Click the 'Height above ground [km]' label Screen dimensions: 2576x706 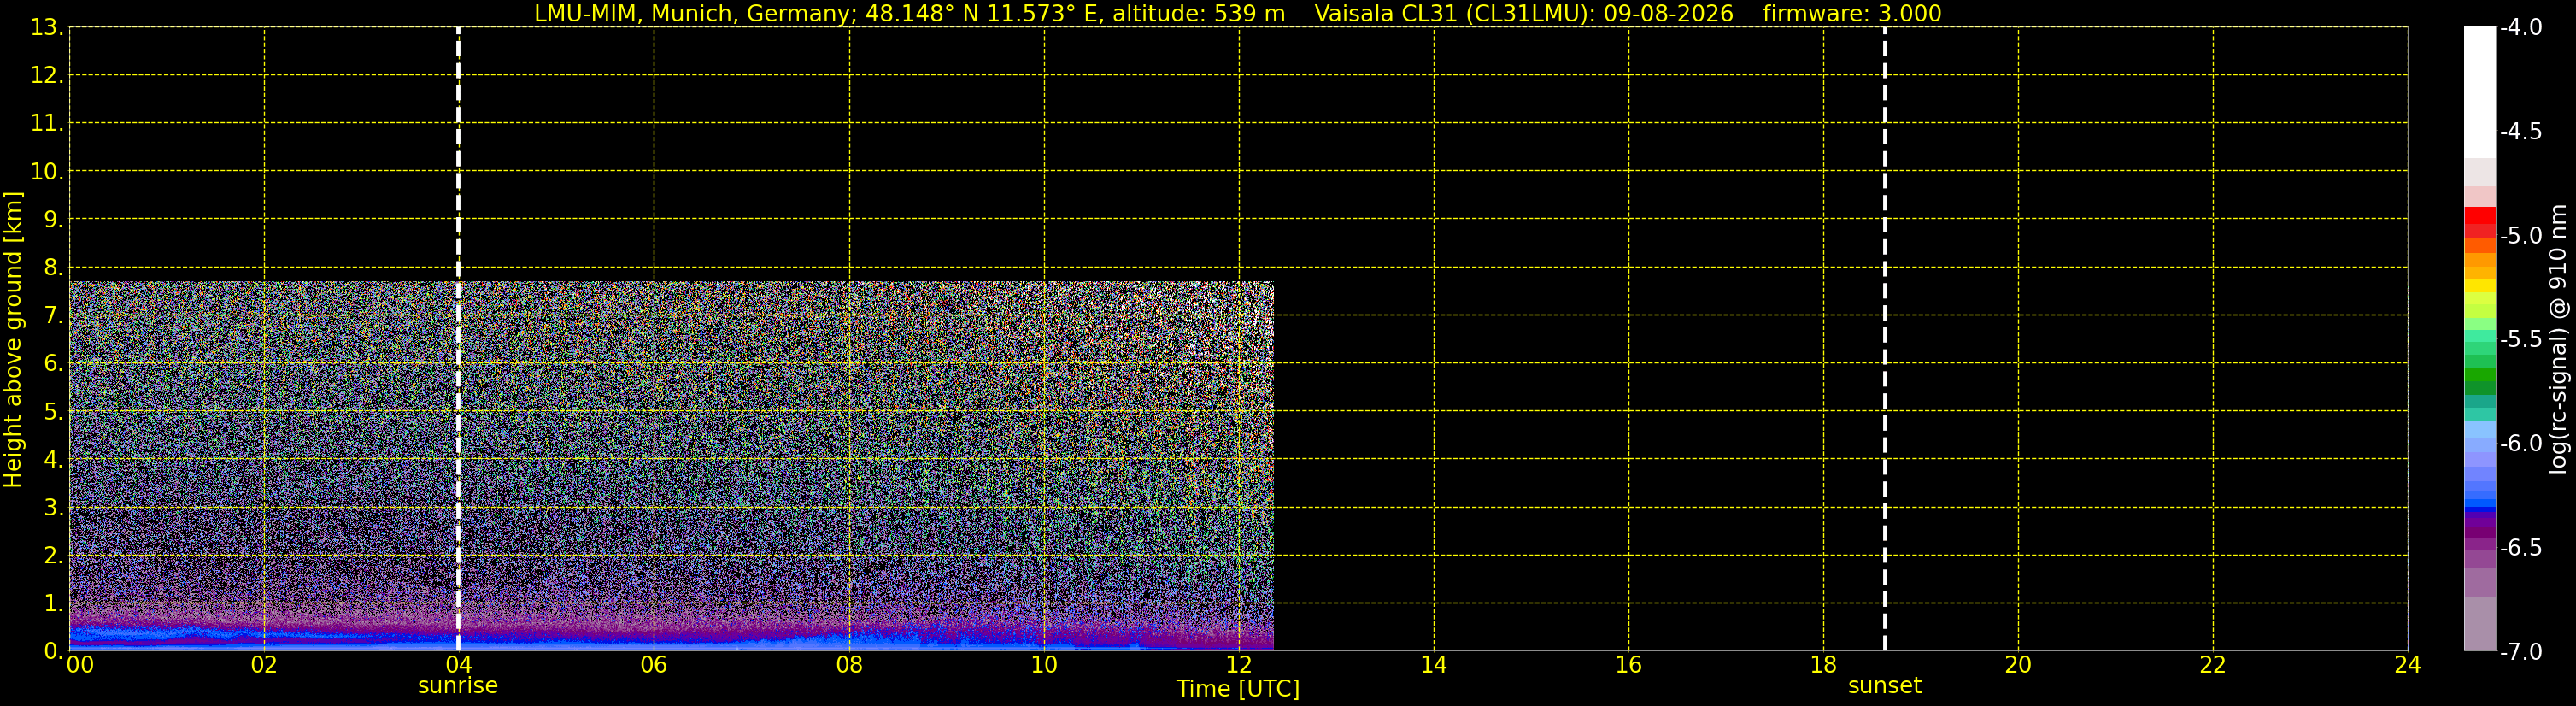[13, 340]
